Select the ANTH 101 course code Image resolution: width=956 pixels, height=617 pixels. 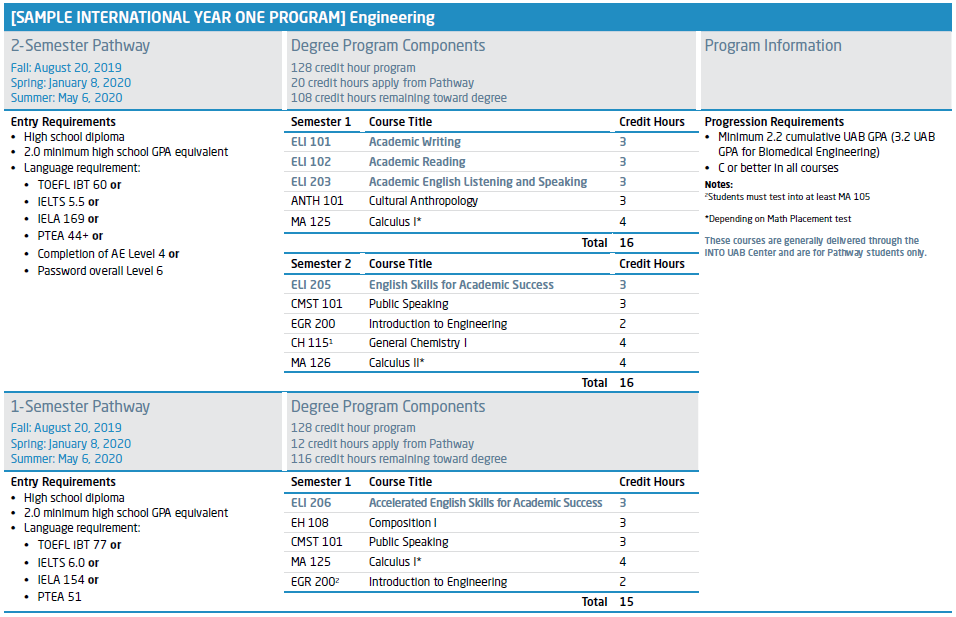(317, 201)
